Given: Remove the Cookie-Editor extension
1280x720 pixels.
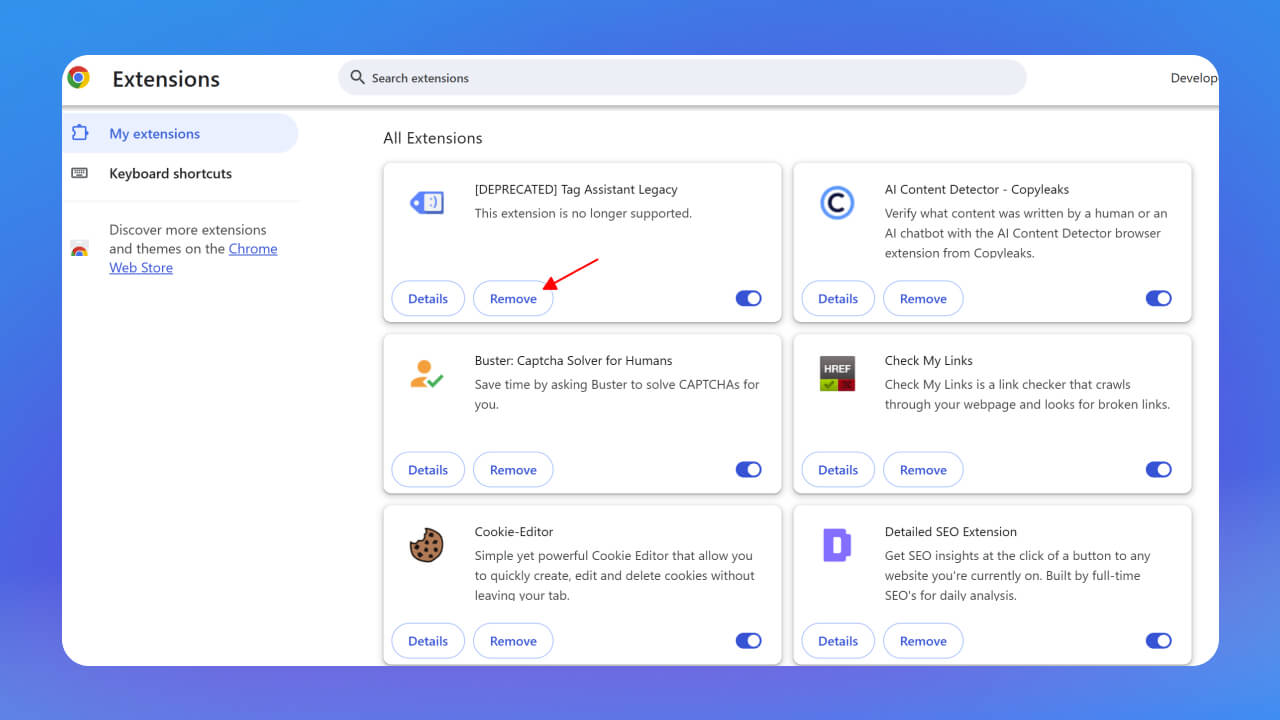Looking at the screenshot, I should pos(513,640).
